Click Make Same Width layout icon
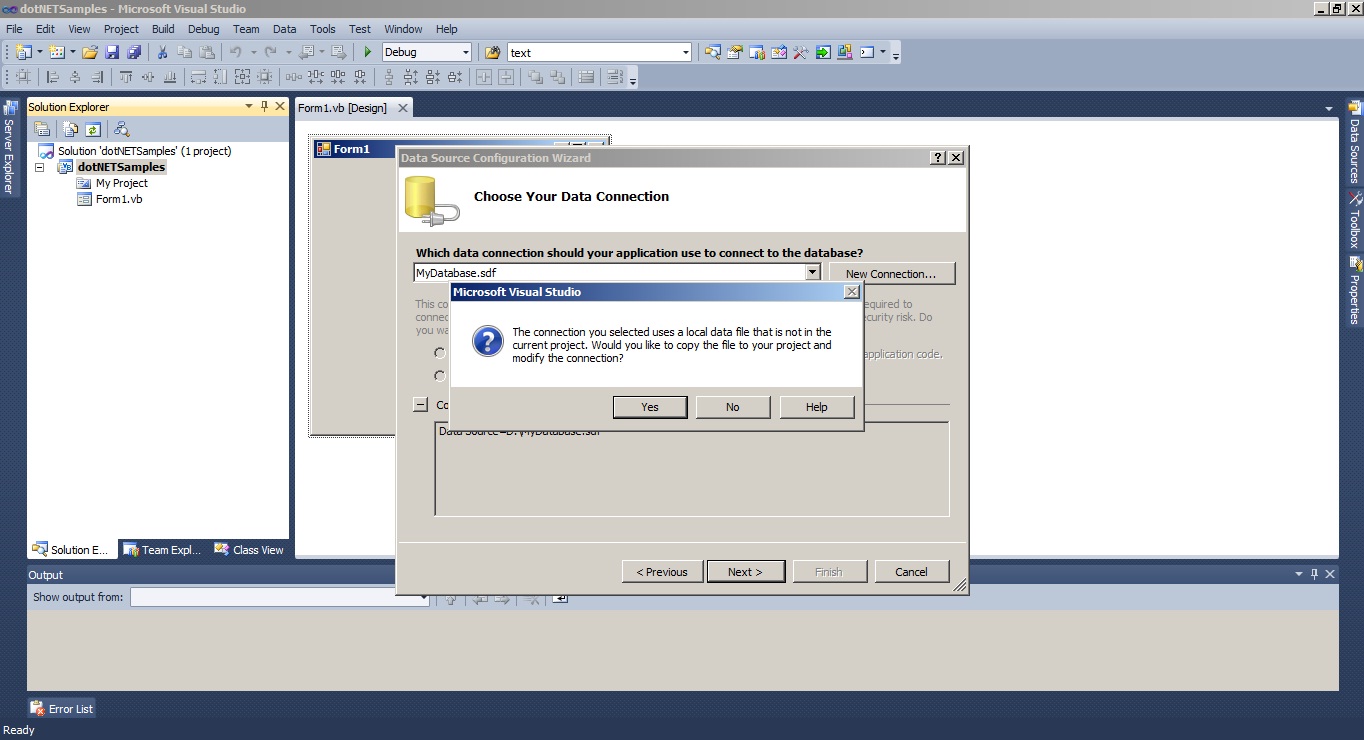 (x=199, y=76)
